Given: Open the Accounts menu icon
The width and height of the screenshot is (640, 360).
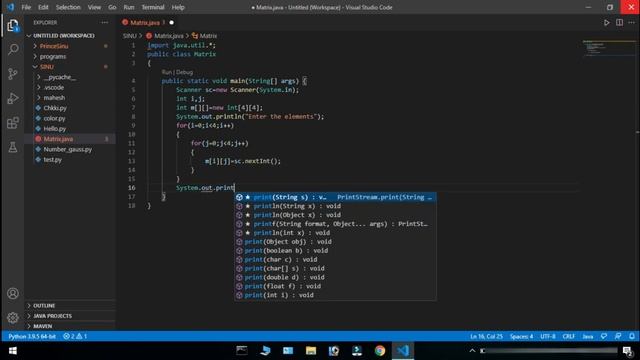Looking at the screenshot, I should (x=13, y=293).
